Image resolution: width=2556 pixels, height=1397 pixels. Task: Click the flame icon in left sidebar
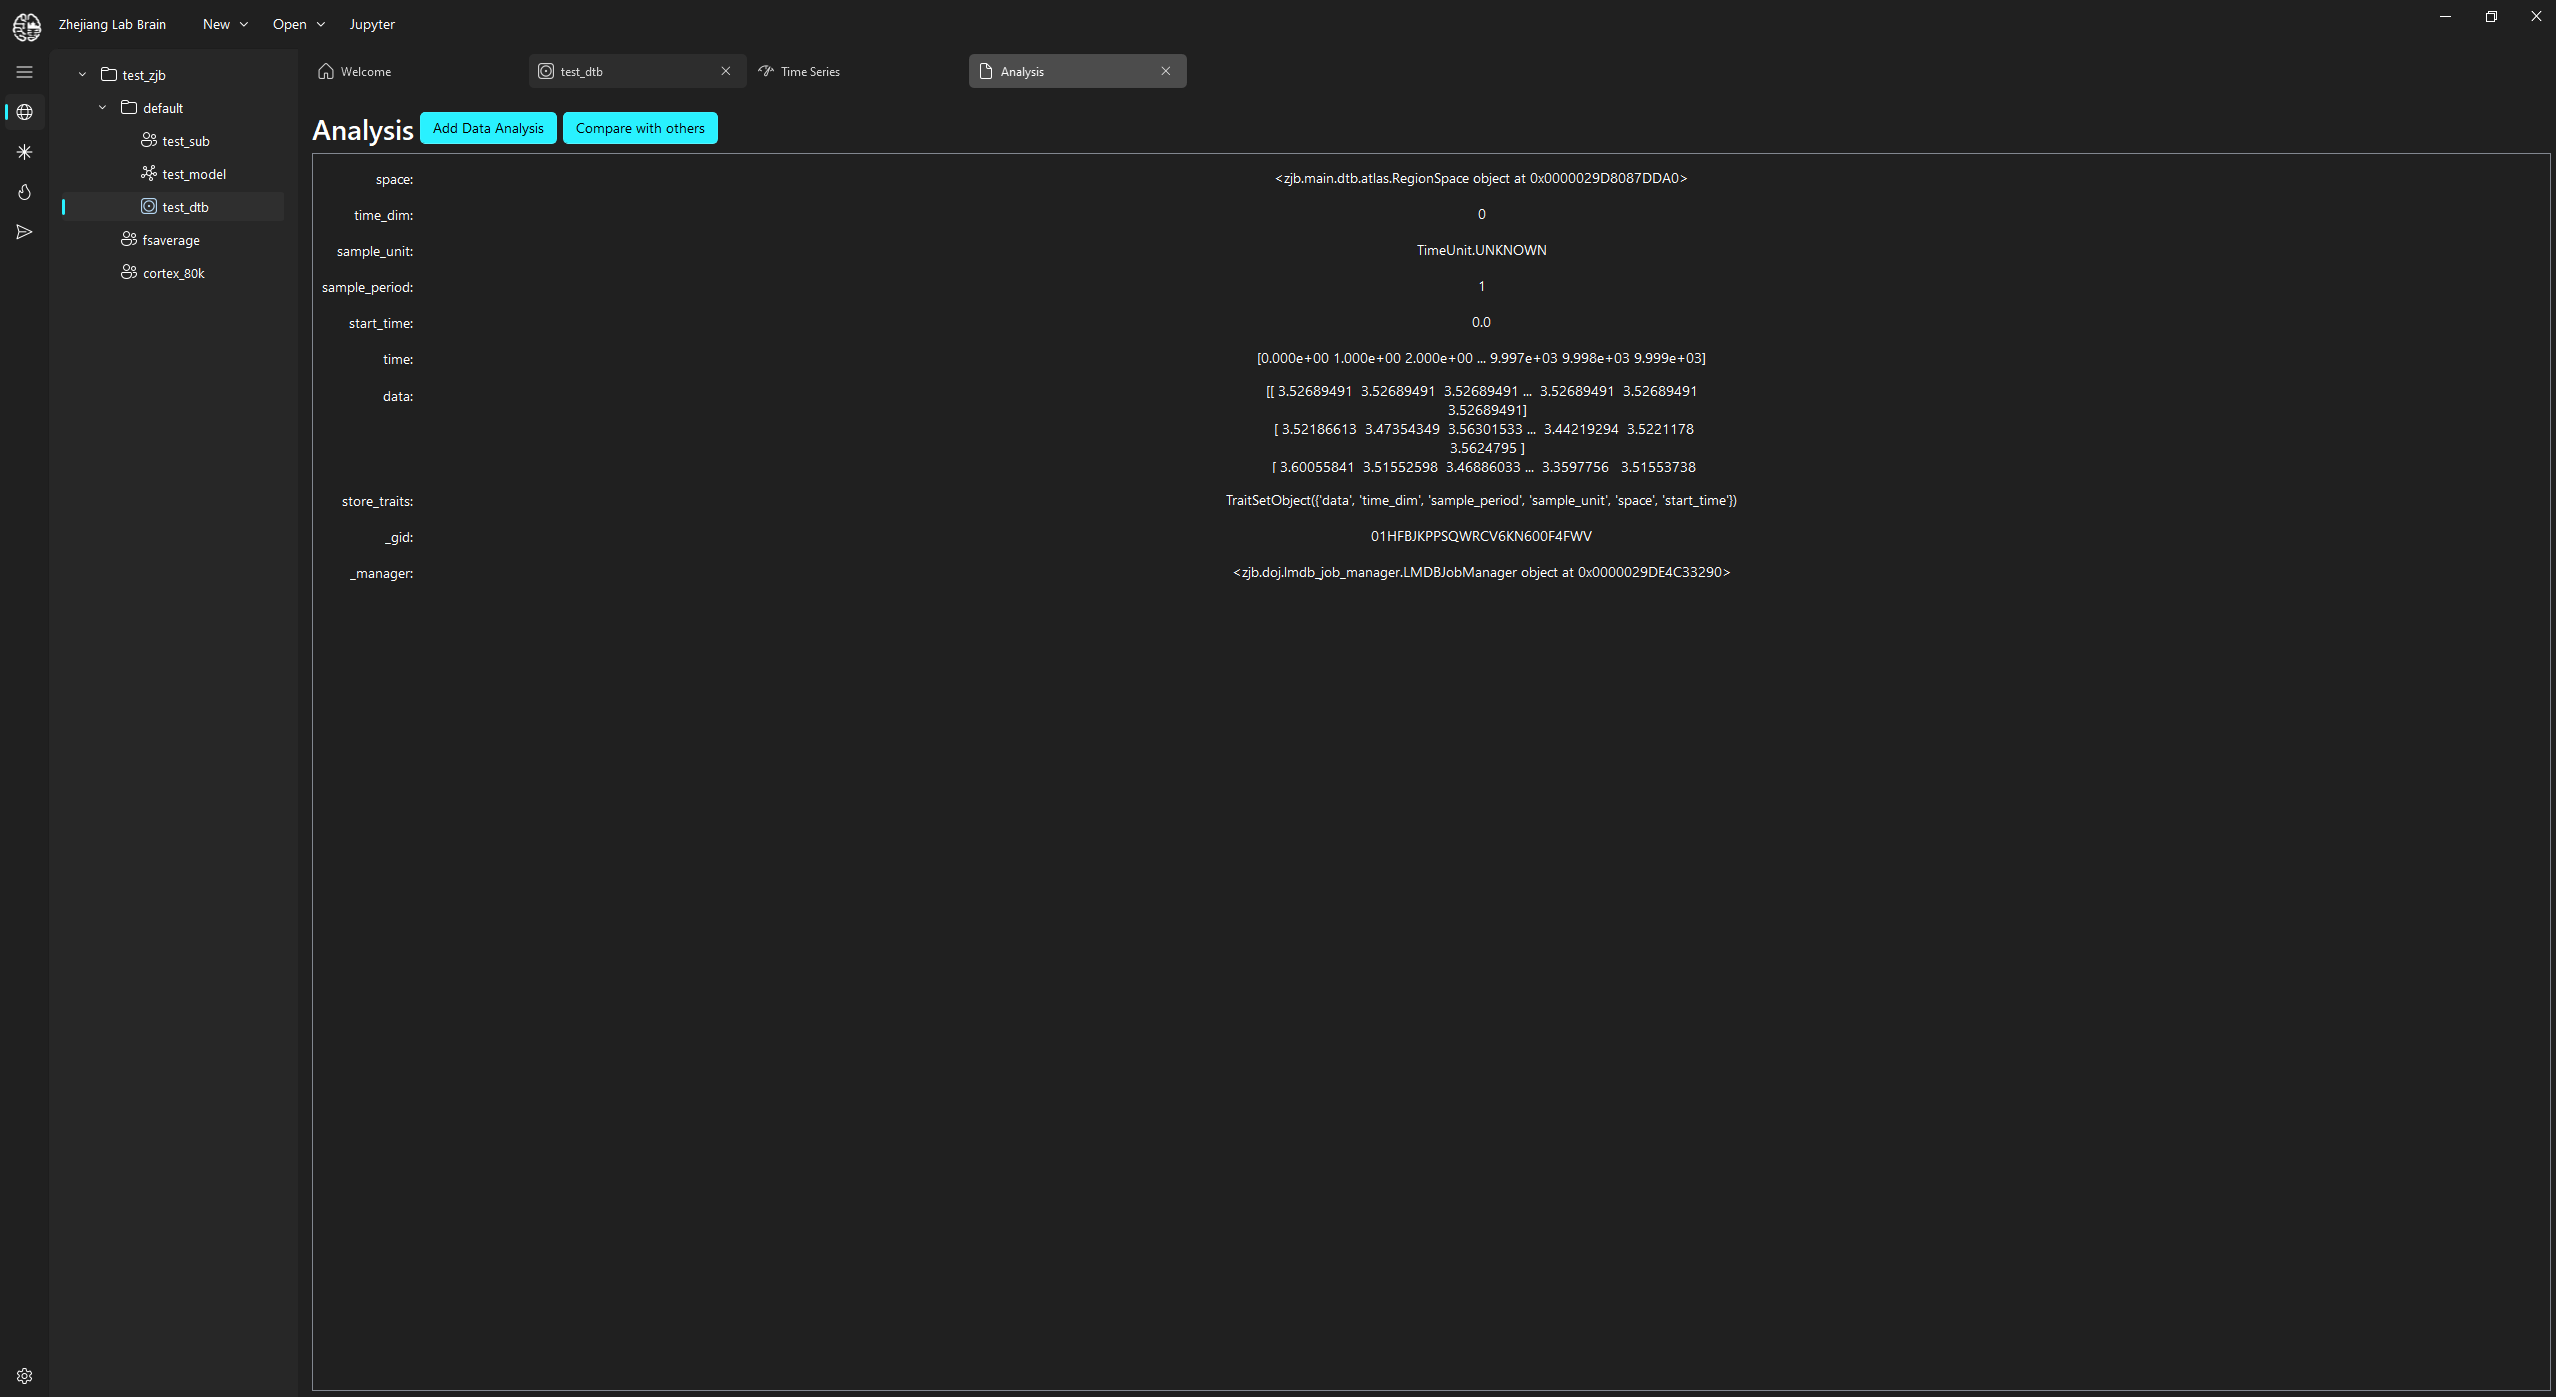25,192
